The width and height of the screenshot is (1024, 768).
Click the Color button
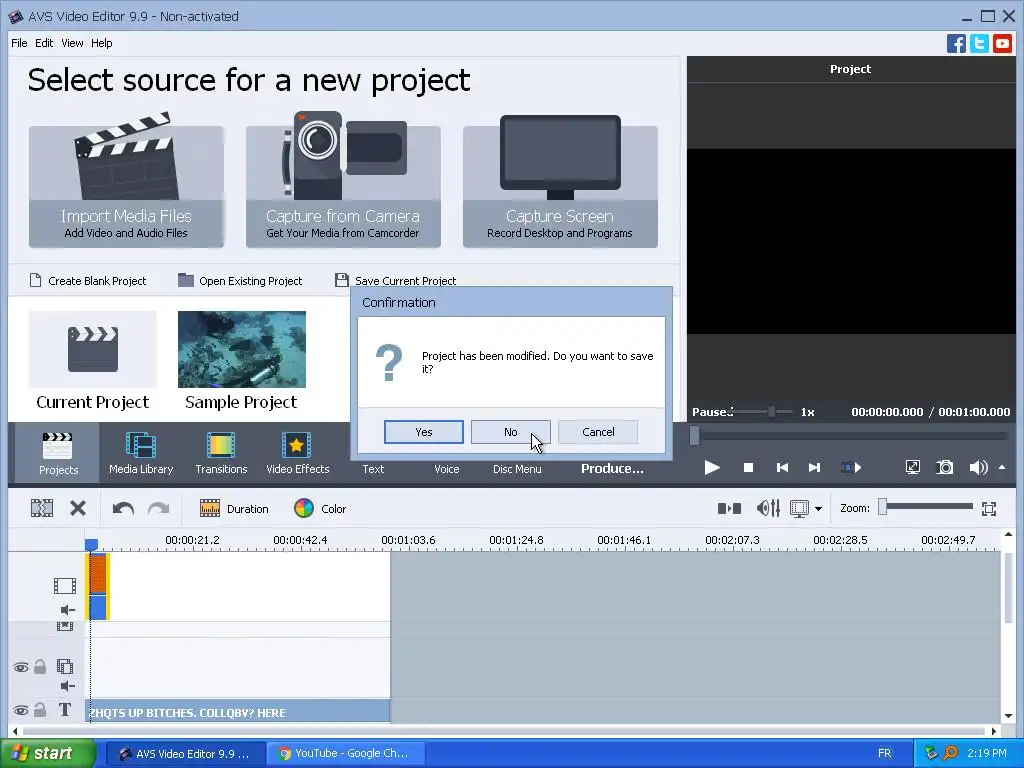(x=320, y=509)
